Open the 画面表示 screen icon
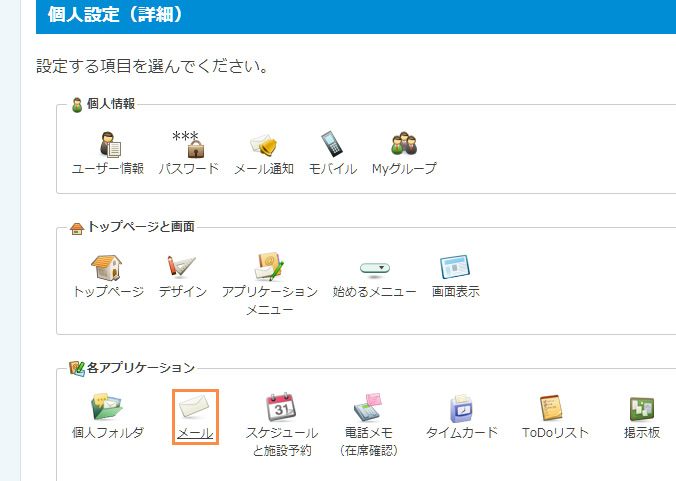The width and height of the screenshot is (676, 481). [x=455, y=267]
